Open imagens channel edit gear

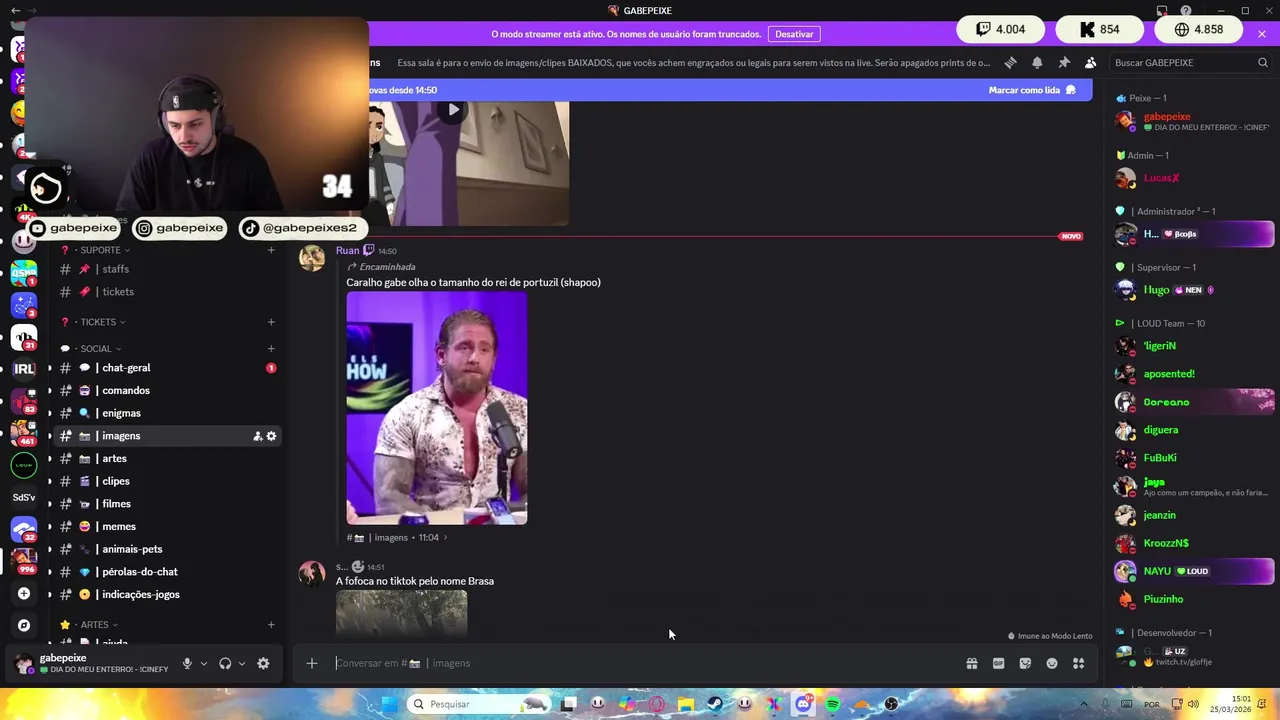pos(271,436)
